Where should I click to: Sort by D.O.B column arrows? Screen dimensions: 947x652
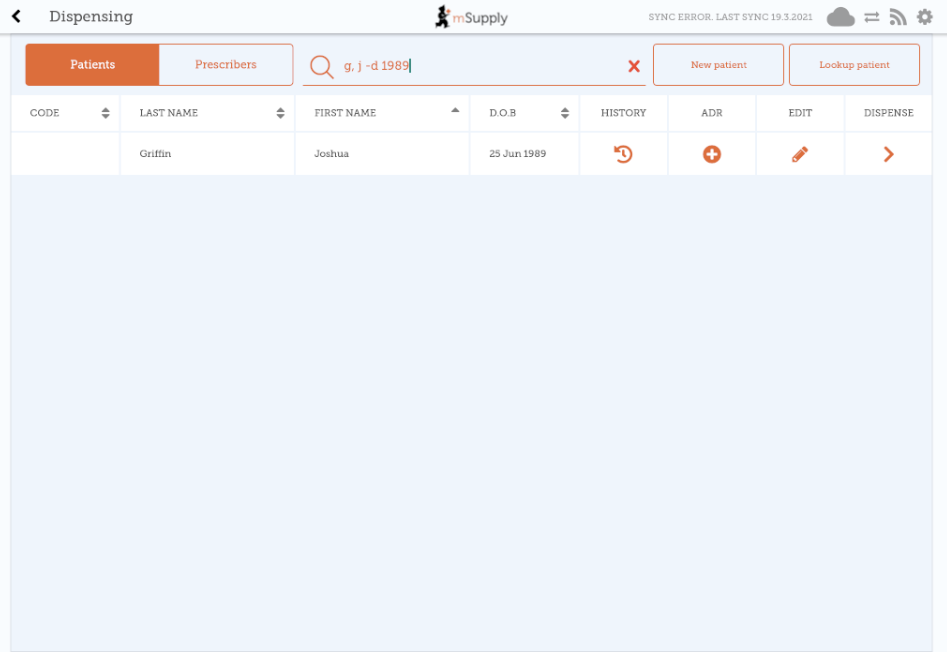pos(565,113)
